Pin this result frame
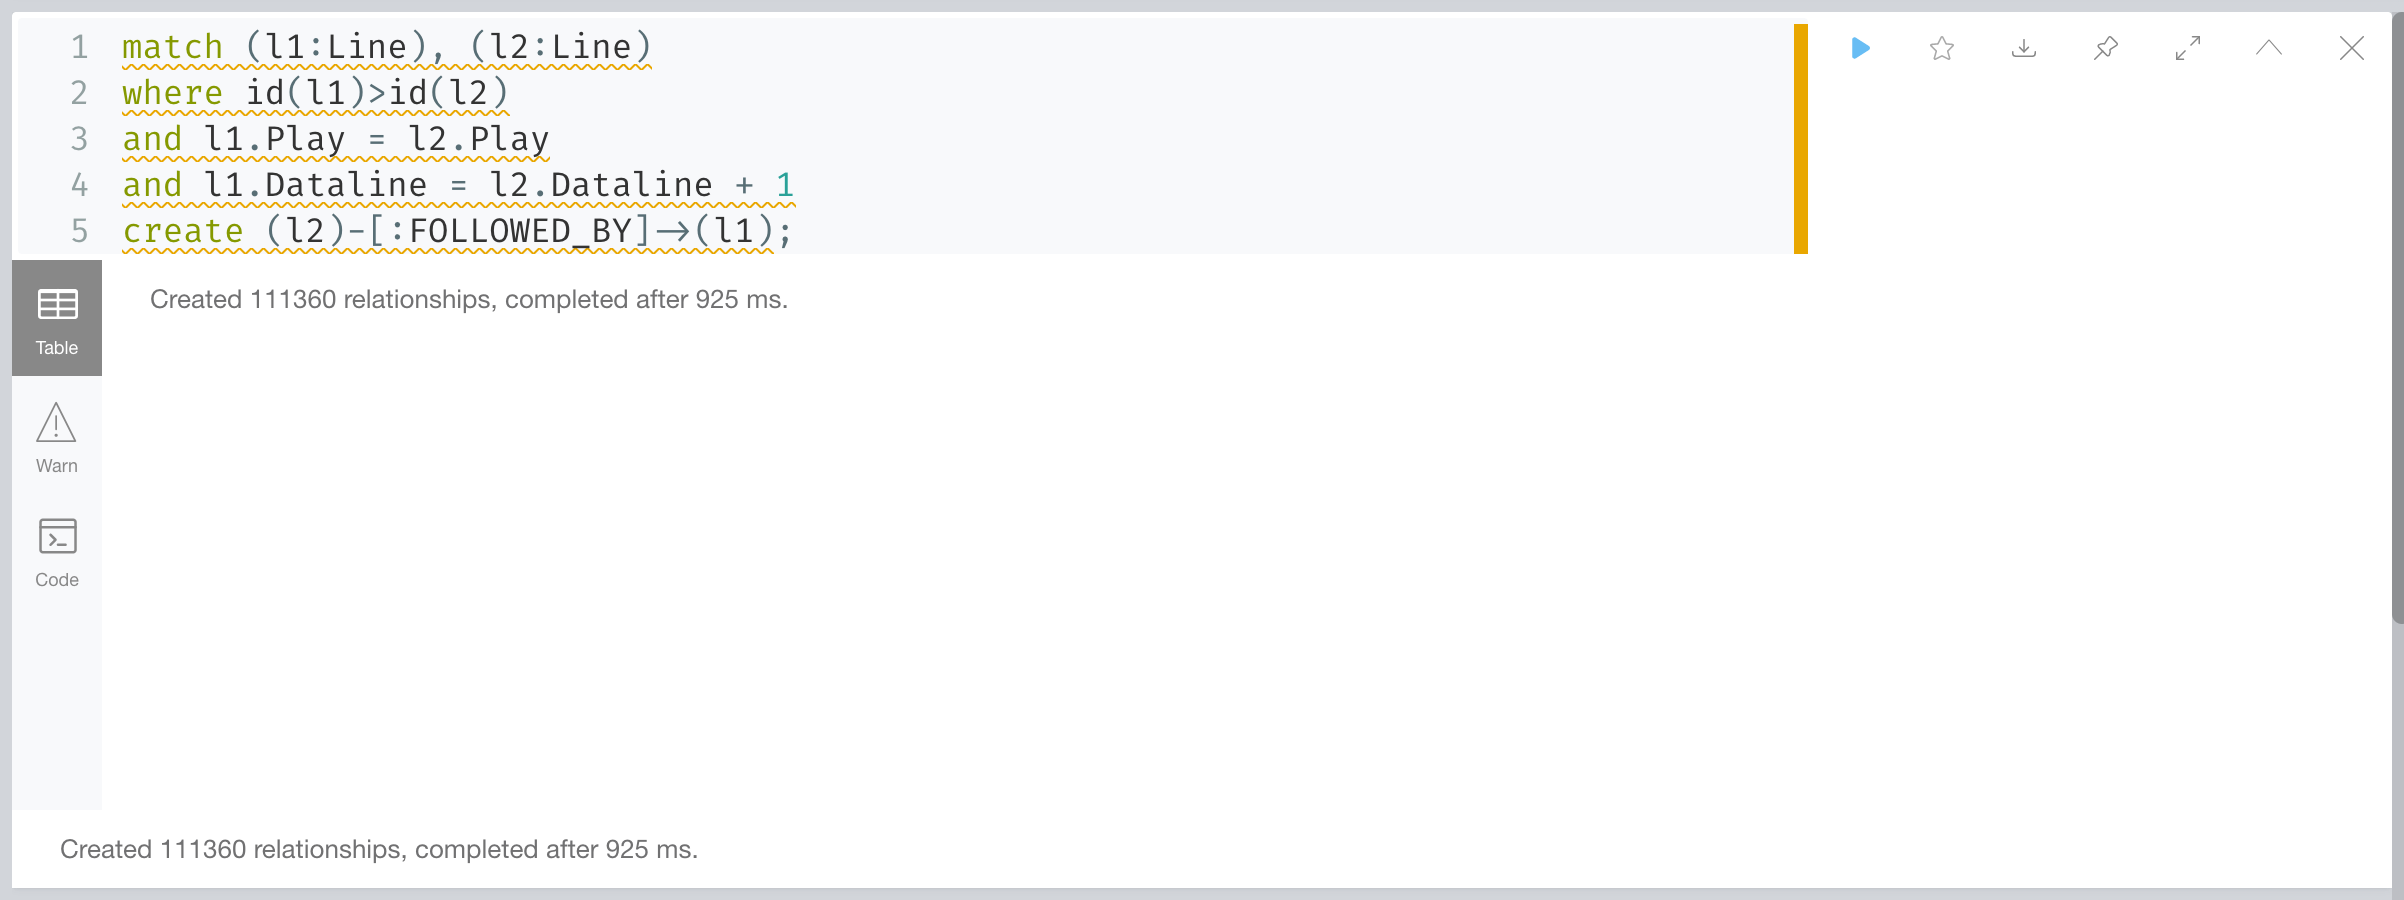 pyautogui.click(x=2106, y=48)
